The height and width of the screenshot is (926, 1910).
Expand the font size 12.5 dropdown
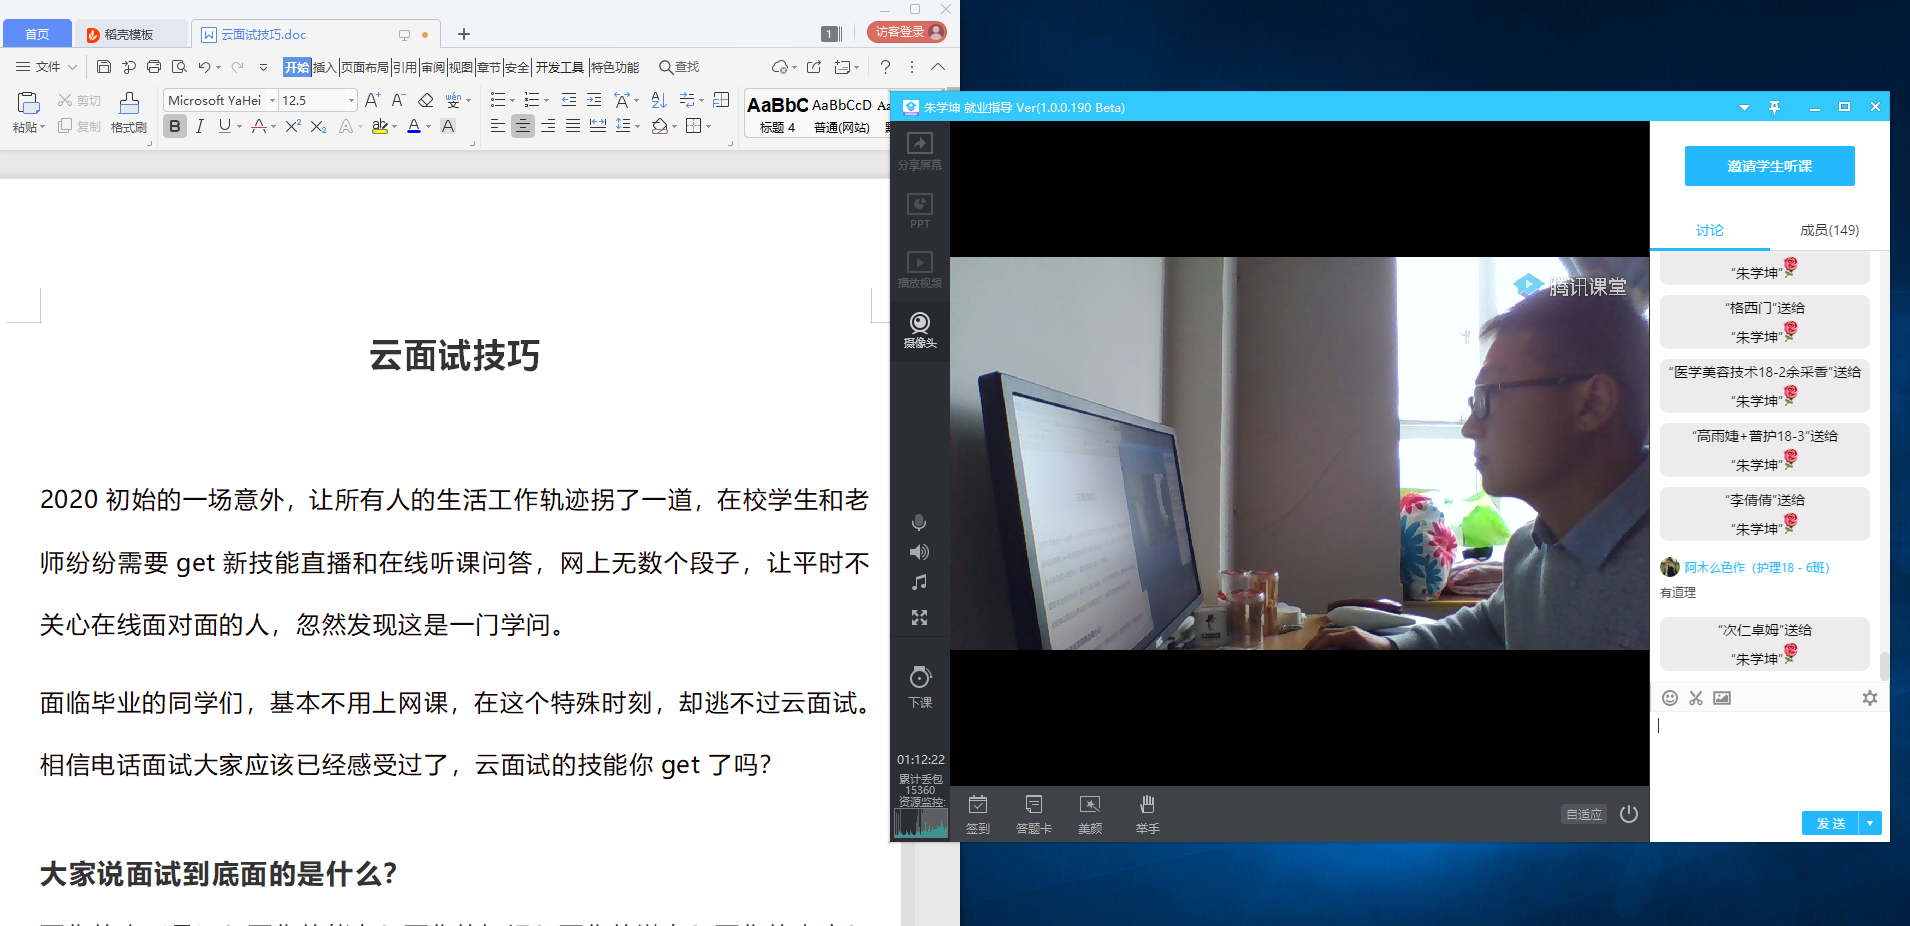point(351,101)
